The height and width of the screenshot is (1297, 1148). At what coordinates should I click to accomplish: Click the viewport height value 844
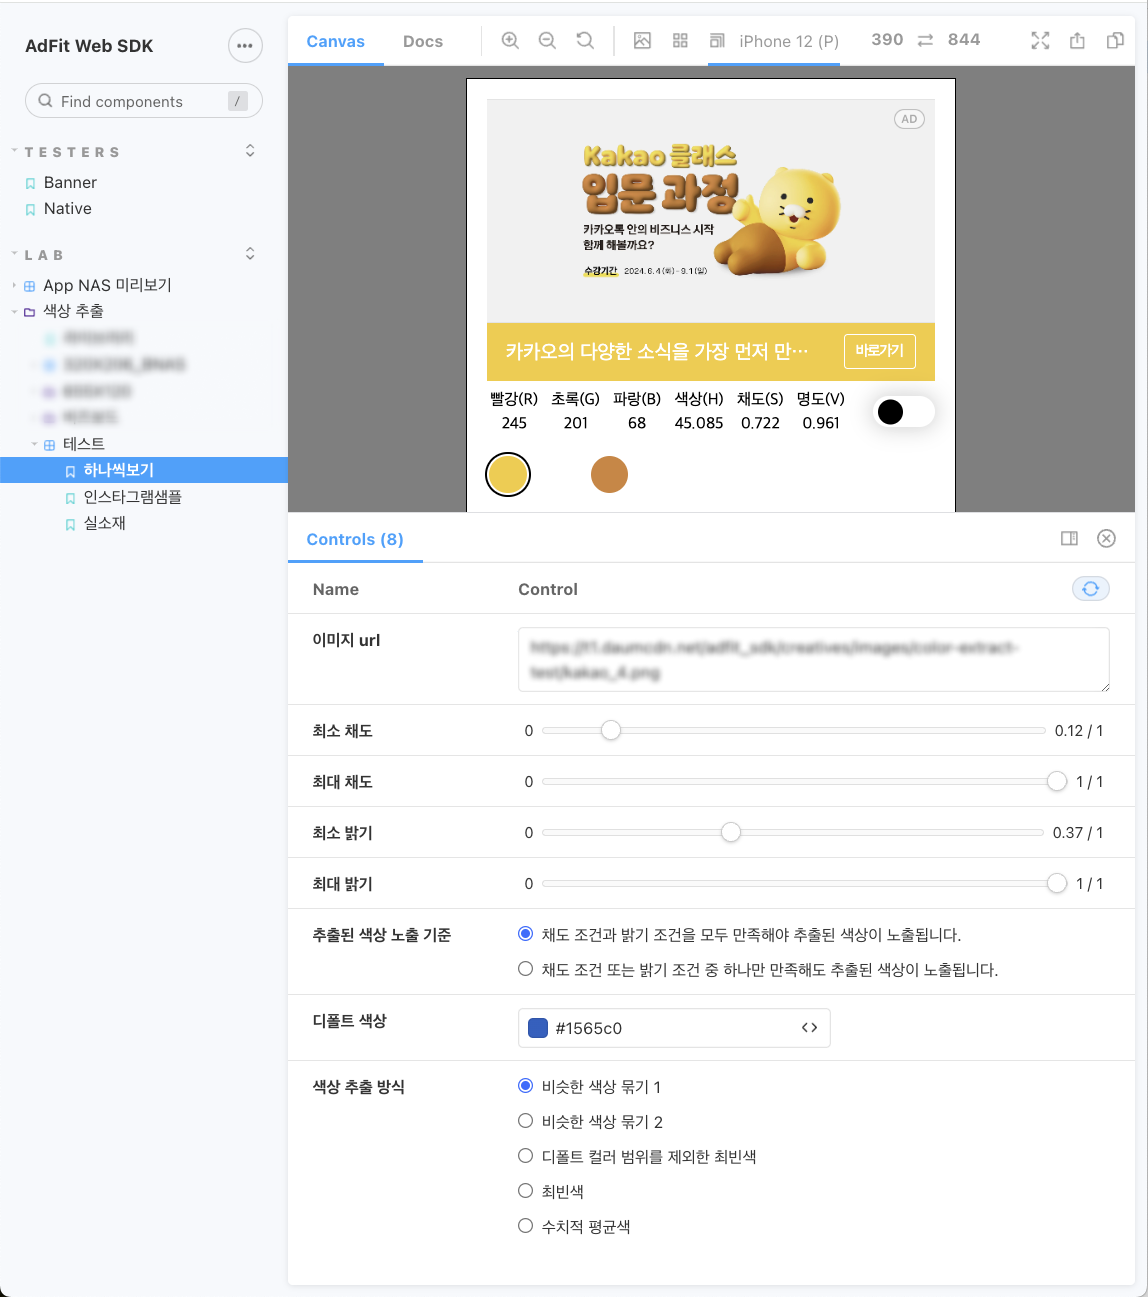coord(964,40)
